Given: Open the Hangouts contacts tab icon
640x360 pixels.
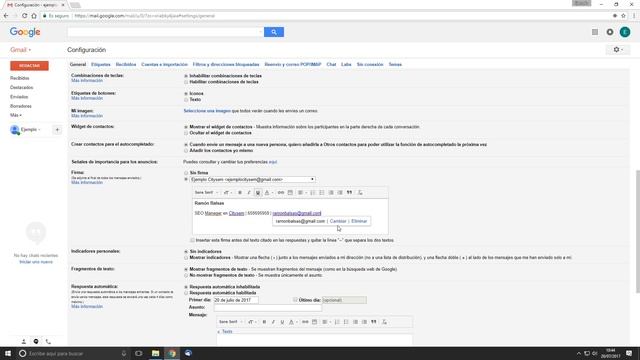Looking at the screenshot, I should tap(24, 341).
